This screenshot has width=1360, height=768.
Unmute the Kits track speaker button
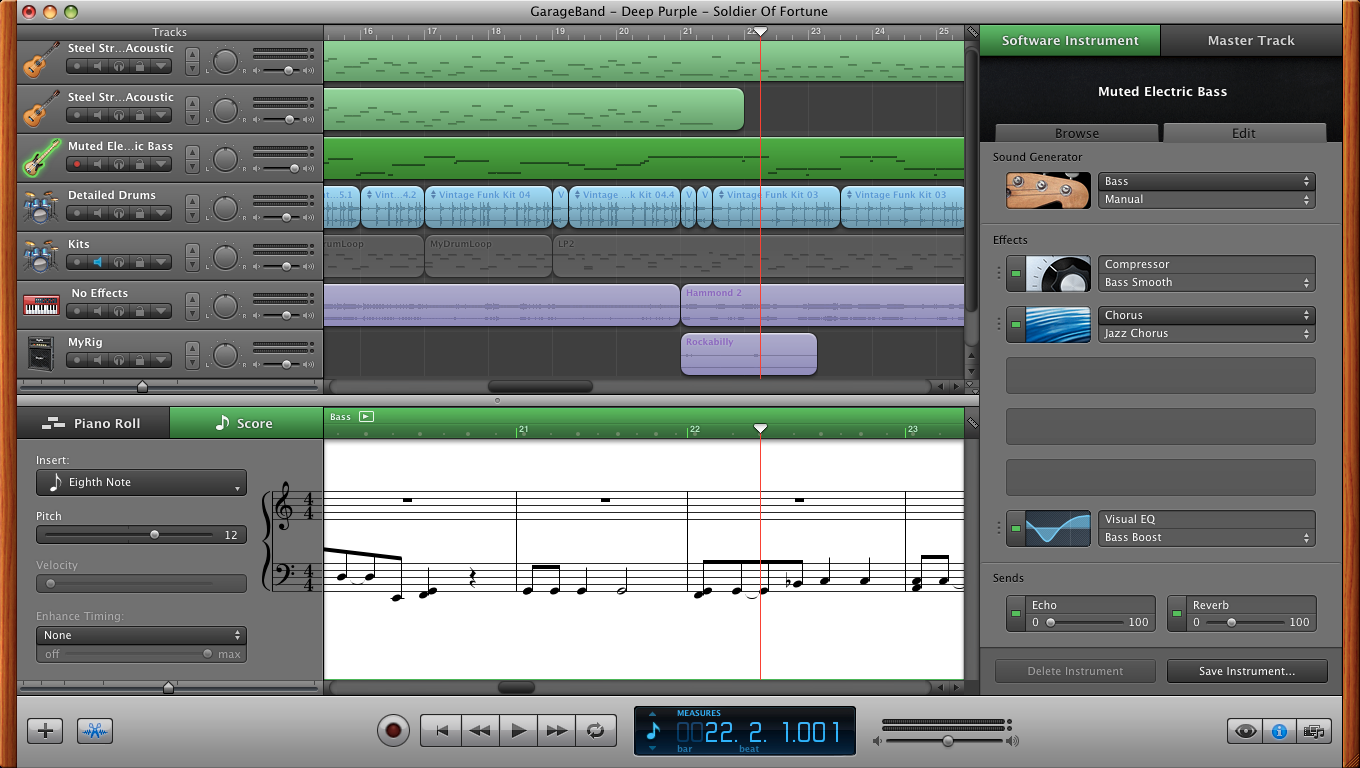coord(98,262)
